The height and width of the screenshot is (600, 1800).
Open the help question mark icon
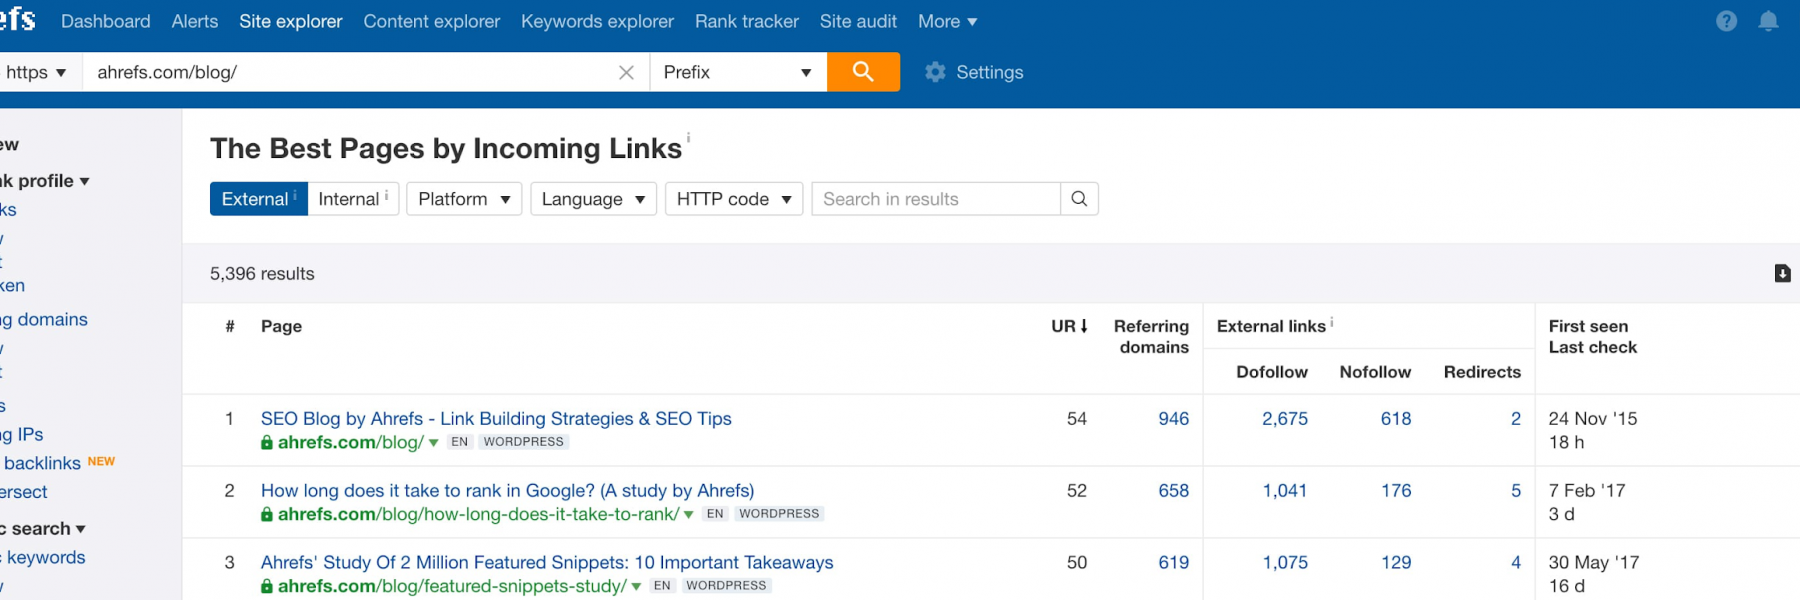tap(1726, 21)
